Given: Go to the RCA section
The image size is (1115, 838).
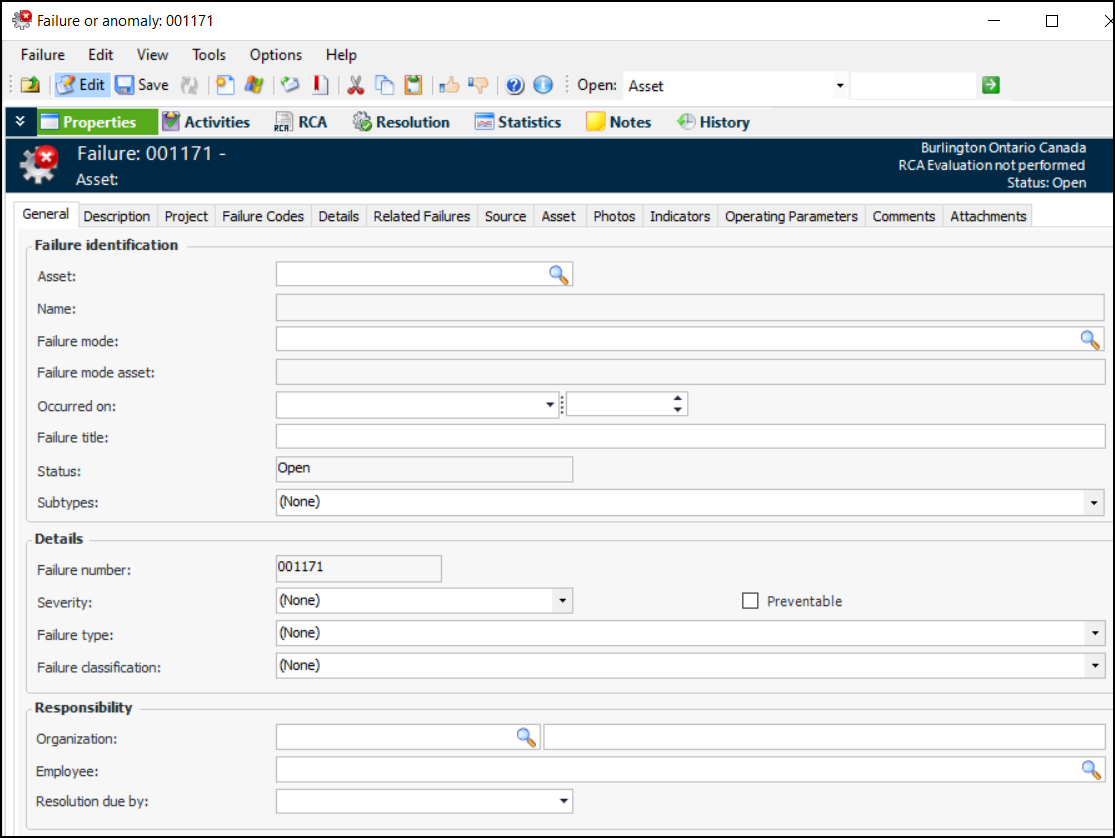Looking at the screenshot, I should pyautogui.click(x=300, y=122).
